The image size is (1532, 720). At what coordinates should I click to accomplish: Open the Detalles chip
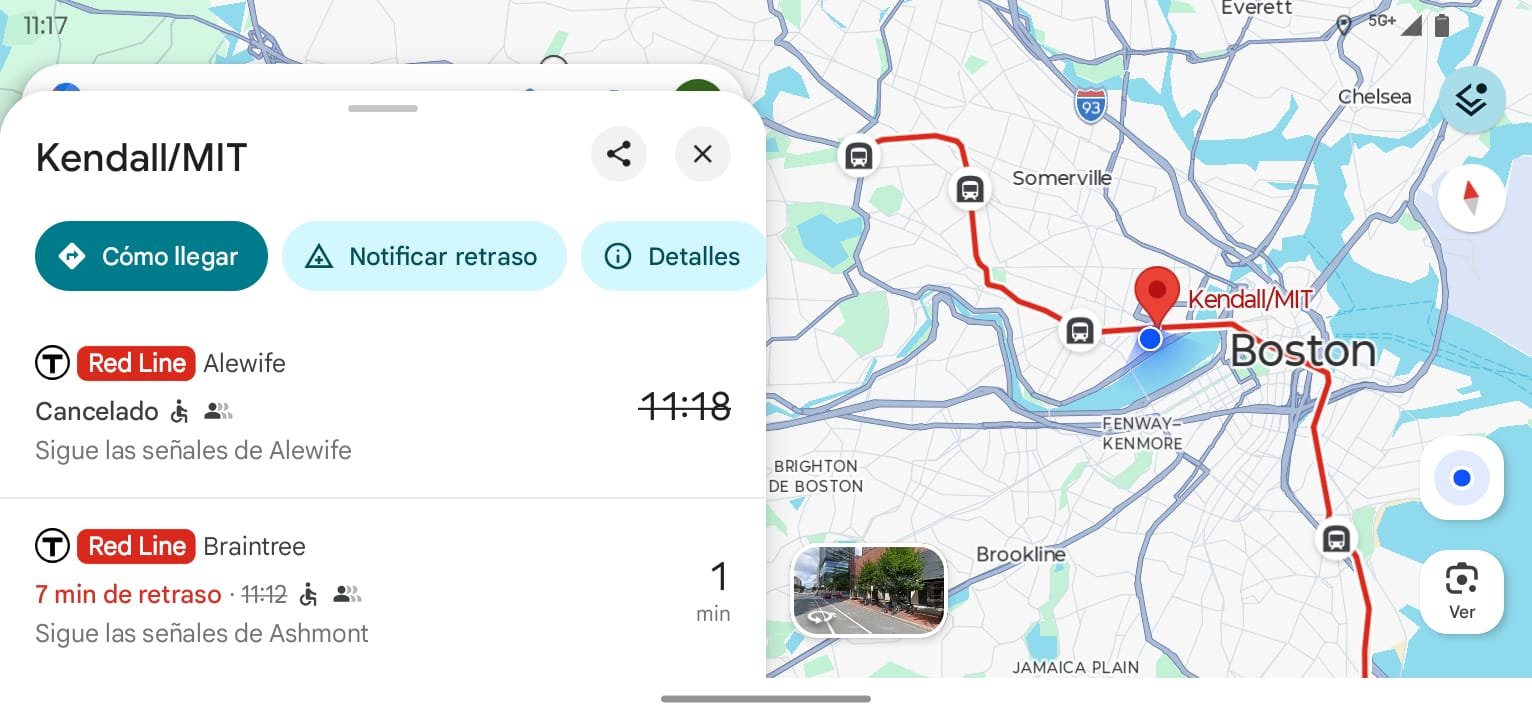click(674, 256)
